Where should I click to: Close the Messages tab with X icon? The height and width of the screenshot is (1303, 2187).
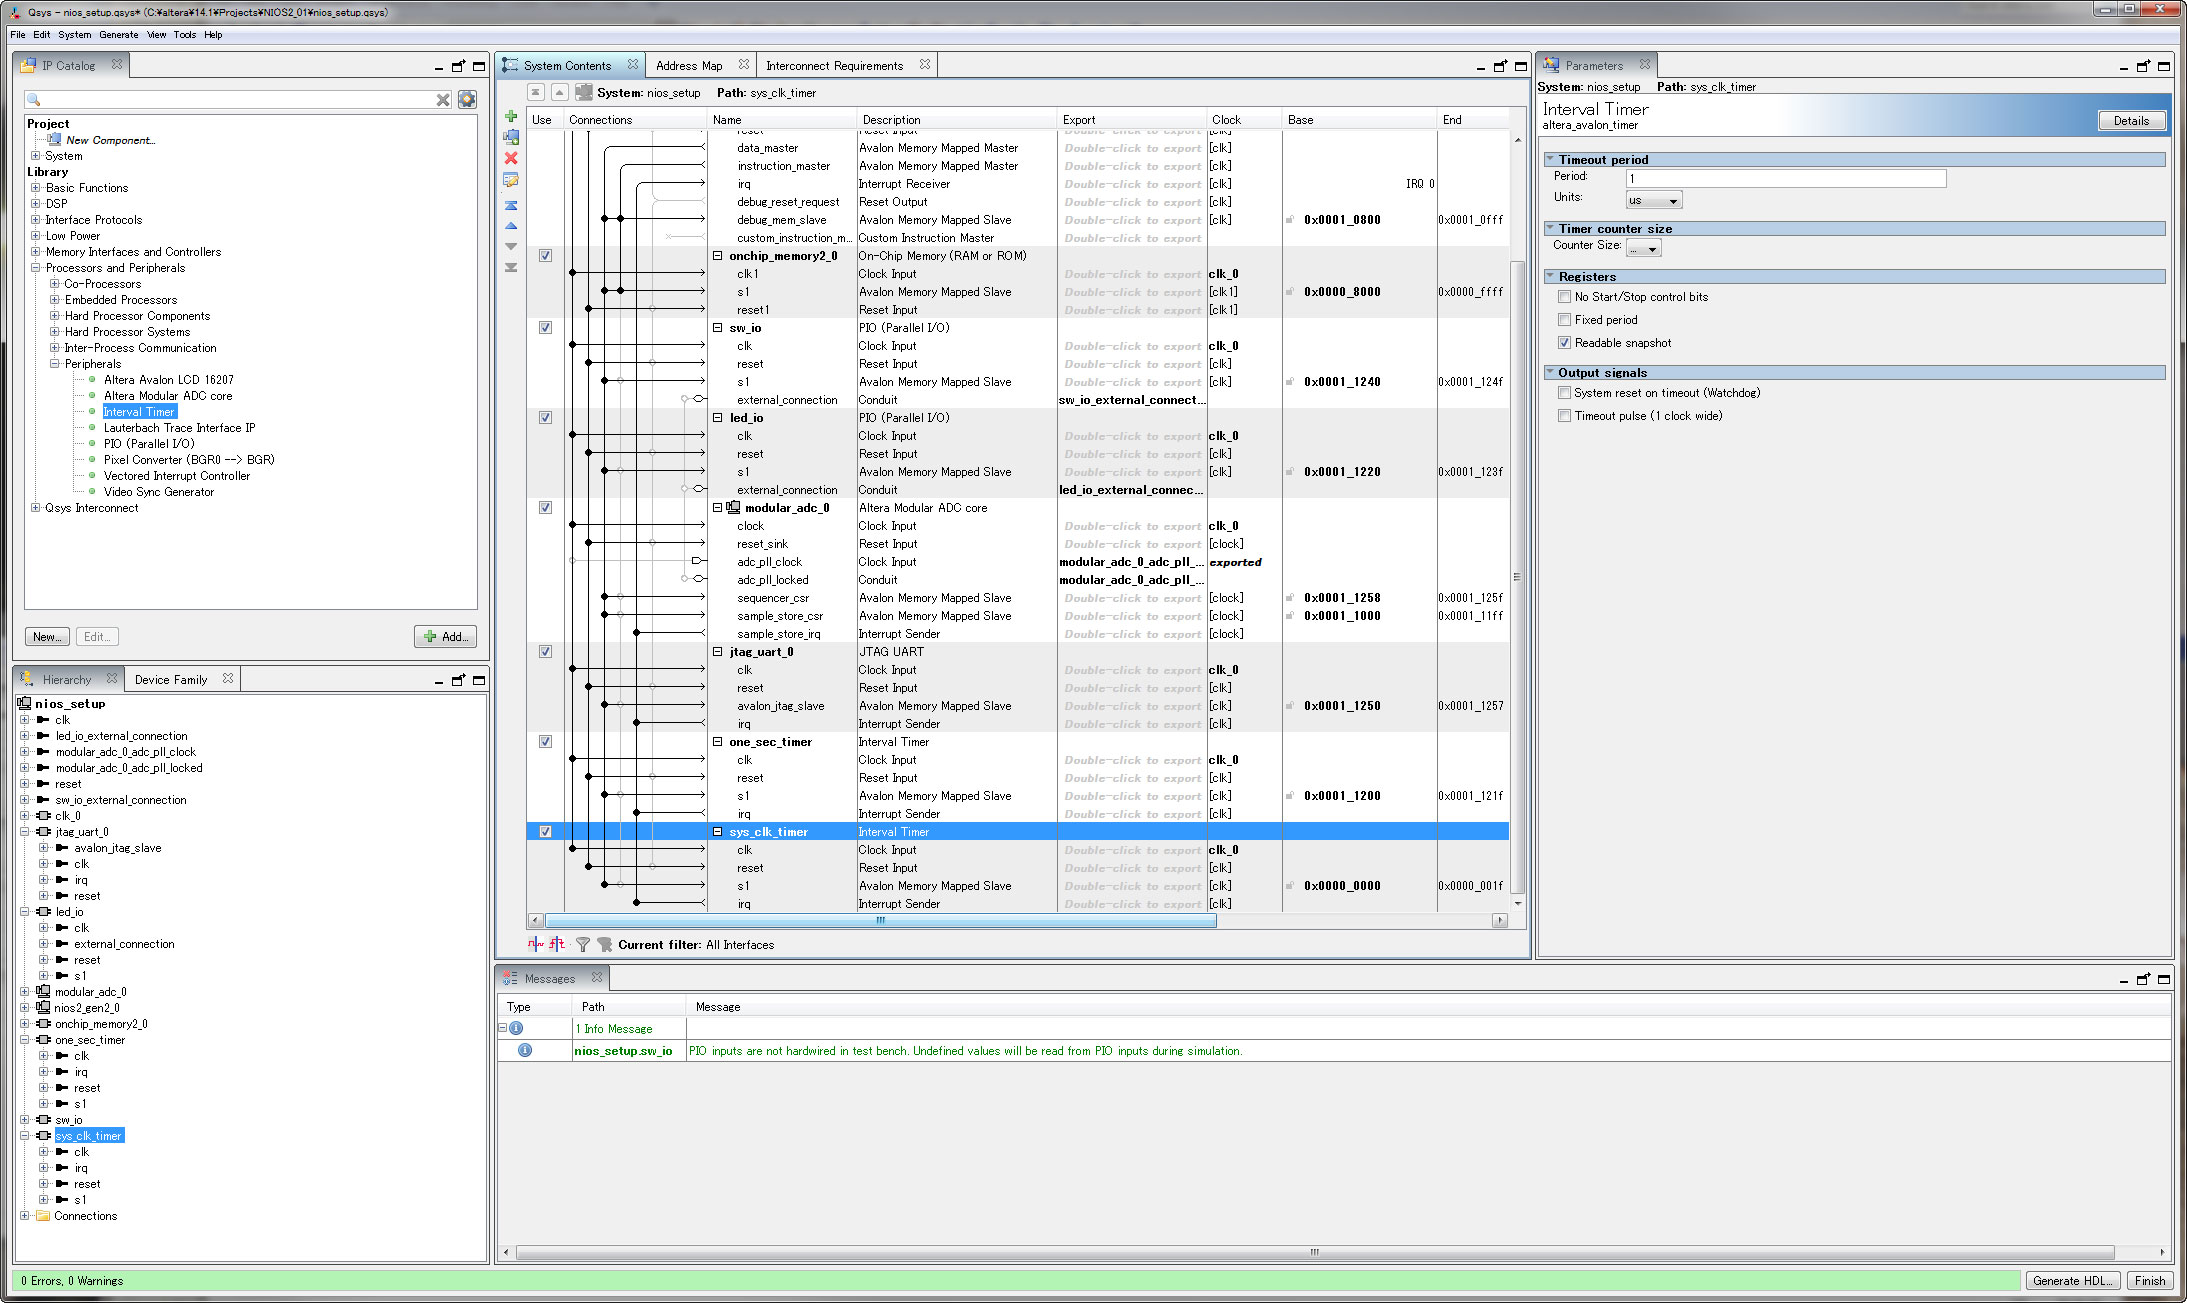pos(597,977)
